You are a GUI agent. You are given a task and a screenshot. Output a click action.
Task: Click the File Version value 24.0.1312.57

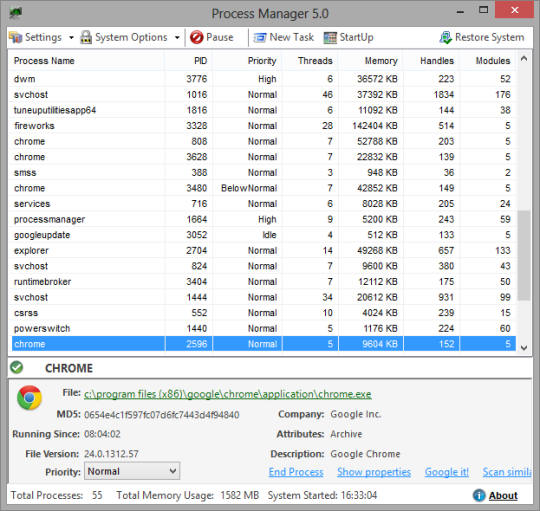[x=111, y=454]
